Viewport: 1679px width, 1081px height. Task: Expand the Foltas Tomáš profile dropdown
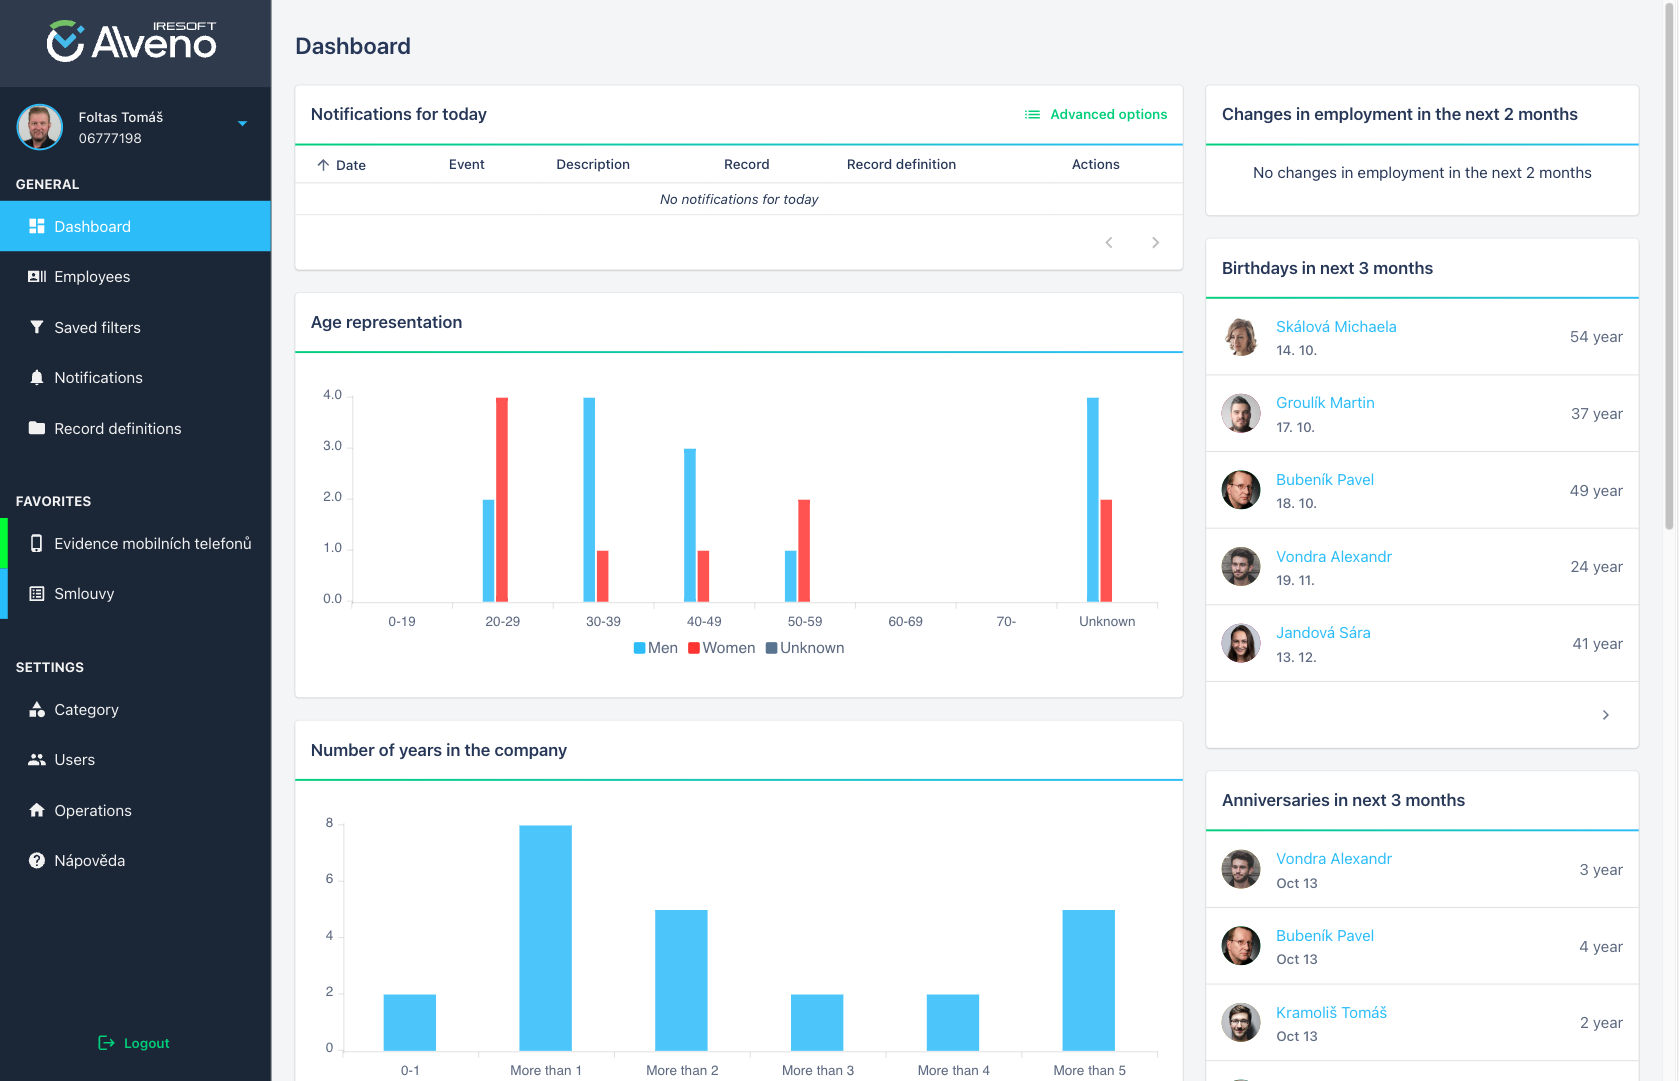coord(242,123)
